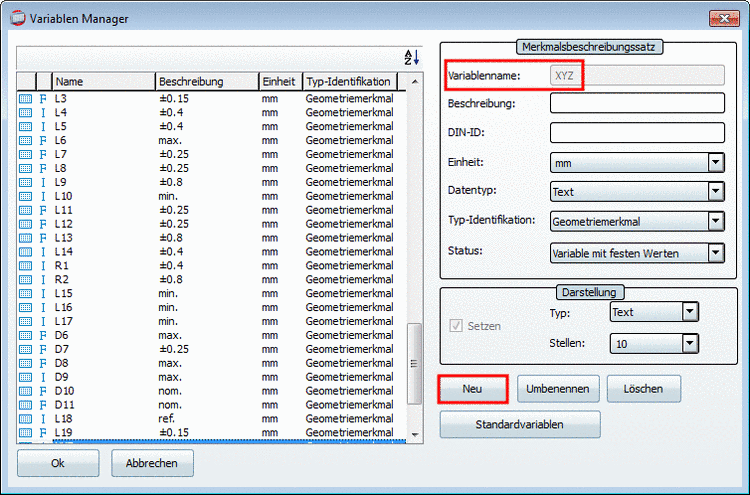This screenshot has width=750, height=495.
Task: Click Geometriemerkmal cell in row L3
Action: pos(350,99)
